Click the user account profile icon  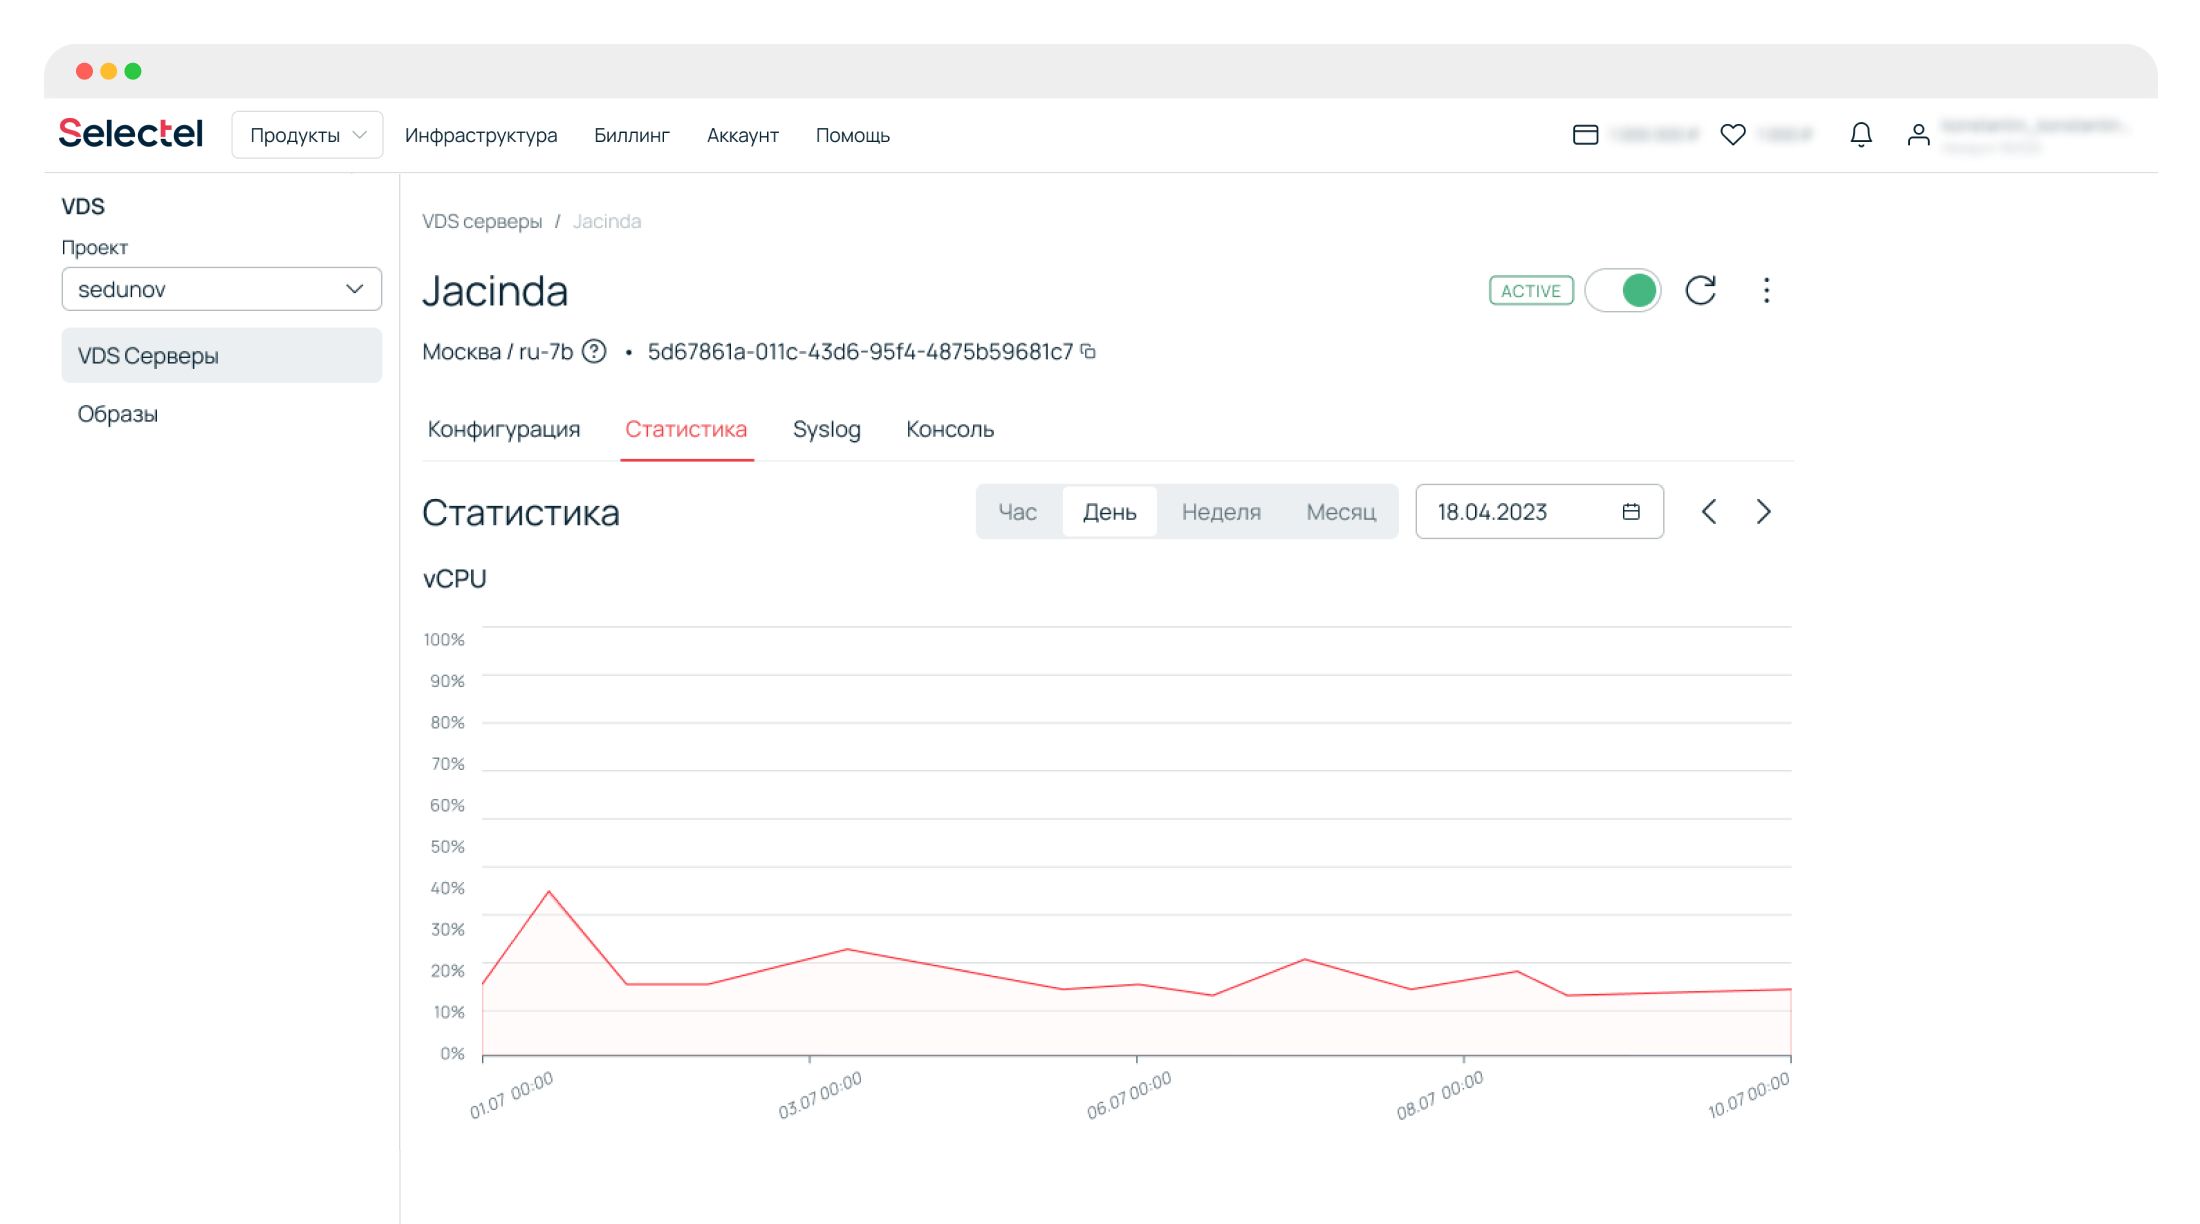tap(1917, 135)
